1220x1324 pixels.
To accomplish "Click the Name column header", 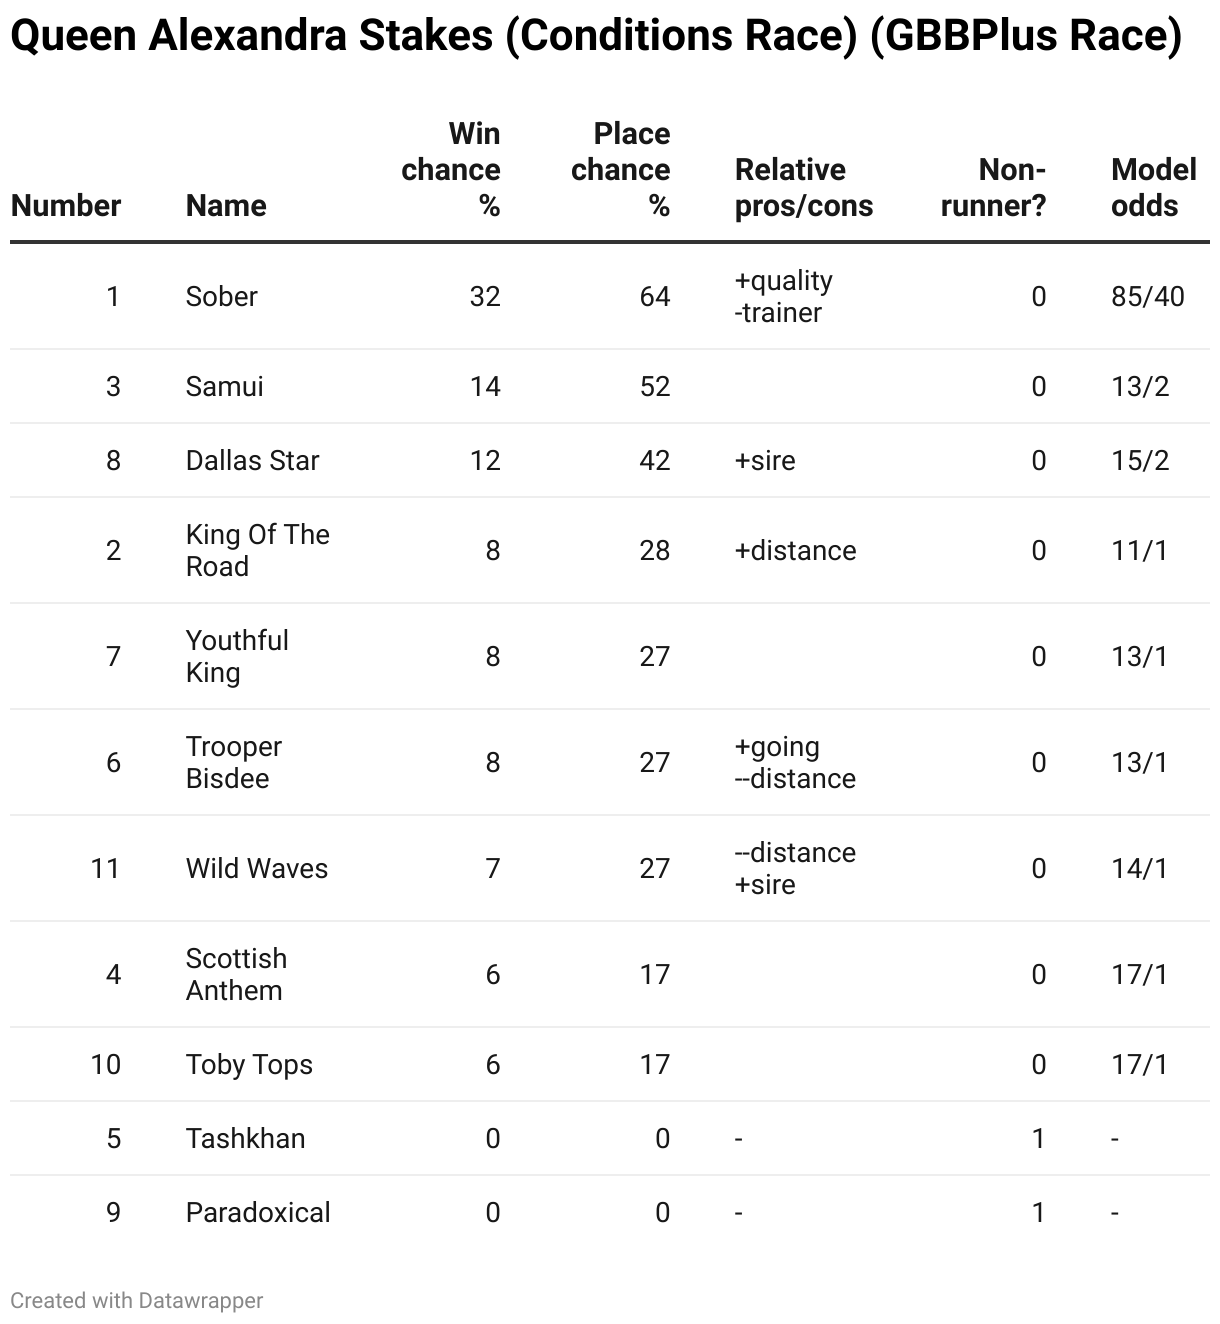I will click(x=226, y=205).
